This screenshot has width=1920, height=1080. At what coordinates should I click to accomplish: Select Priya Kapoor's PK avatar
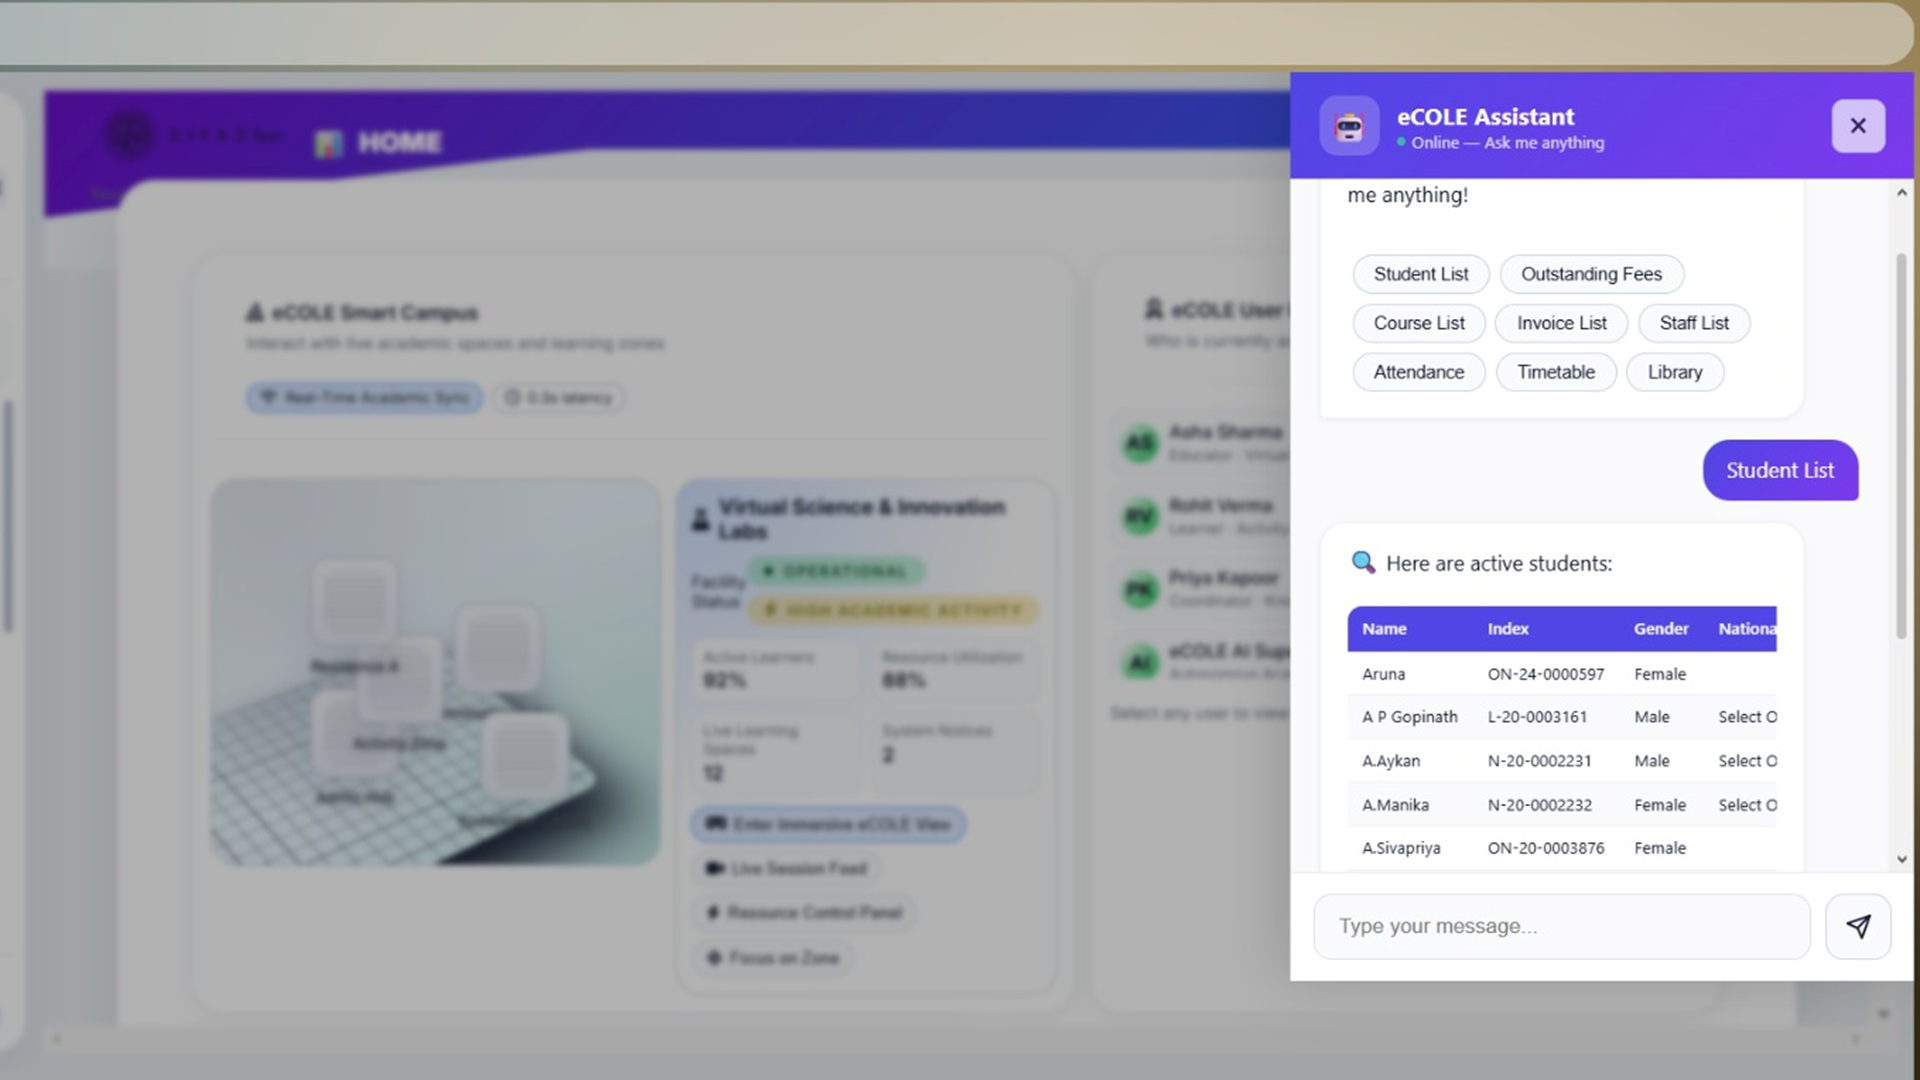click(x=1140, y=590)
